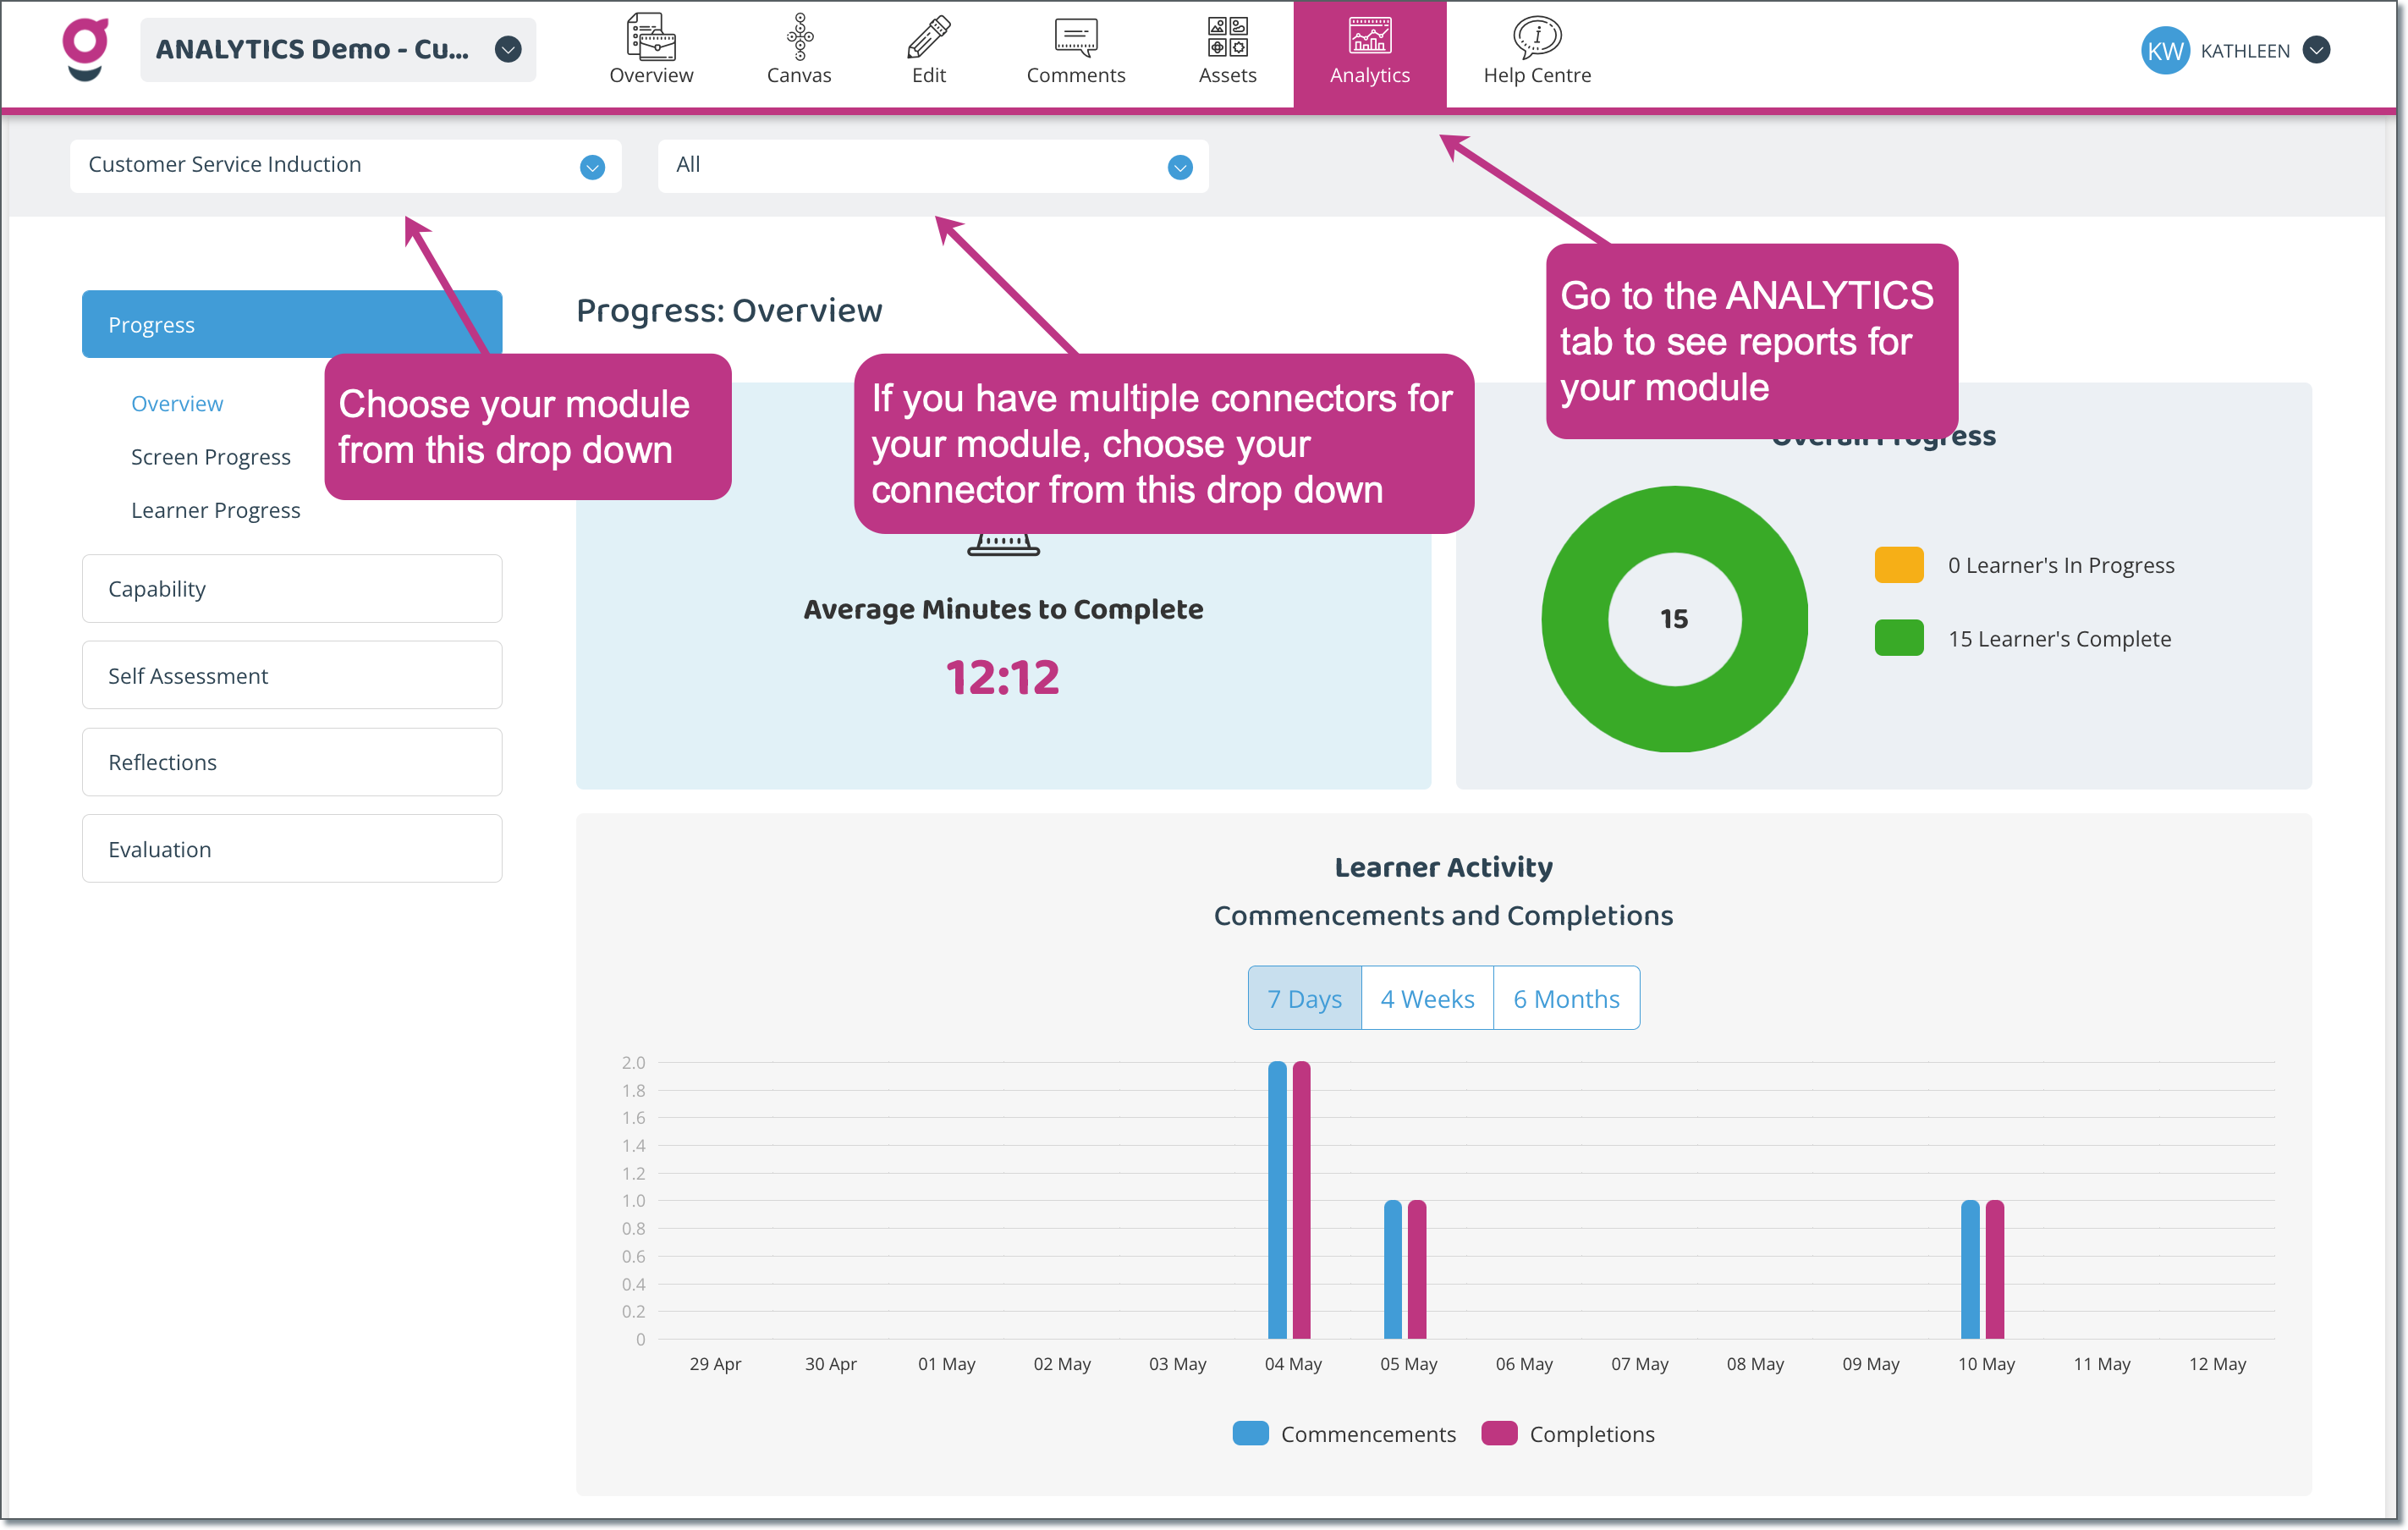The image size is (2408, 1530).
Task: Click the 10 May Commencements blue bar
Action: coord(1970,1269)
